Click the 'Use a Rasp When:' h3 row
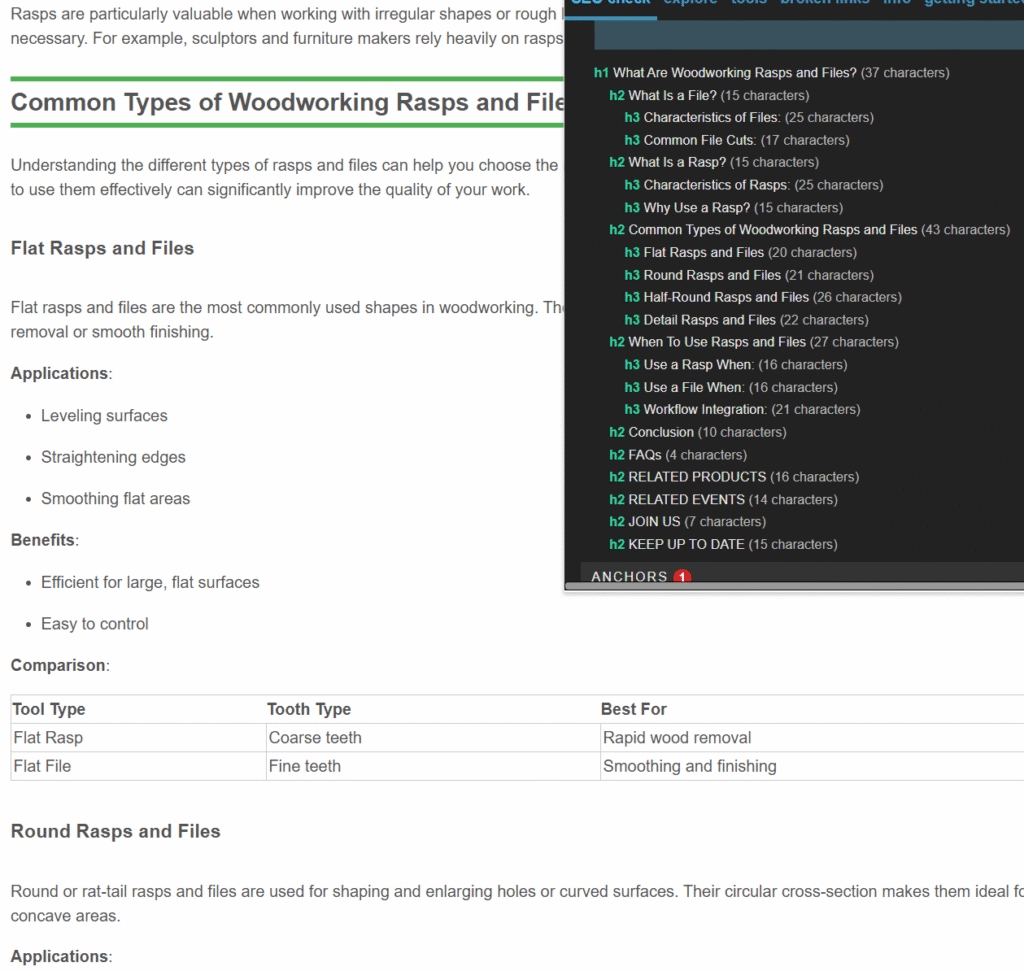This screenshot has height=971, width=1024. [735, 365]
